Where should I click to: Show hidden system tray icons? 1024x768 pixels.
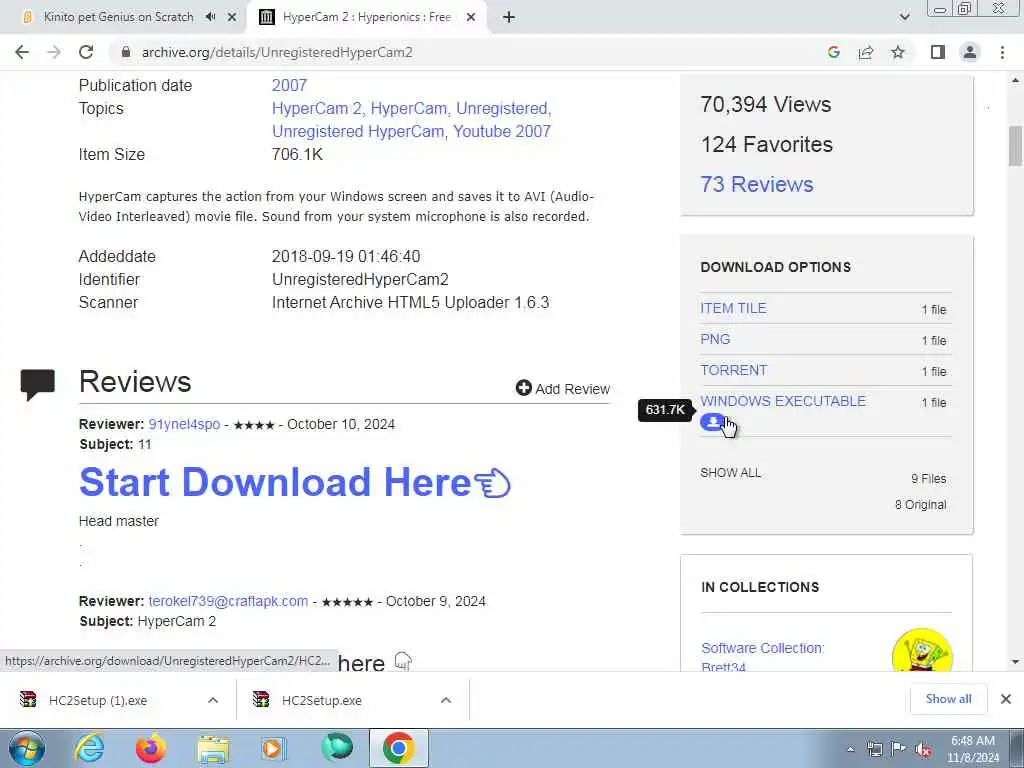coord(850,749)
